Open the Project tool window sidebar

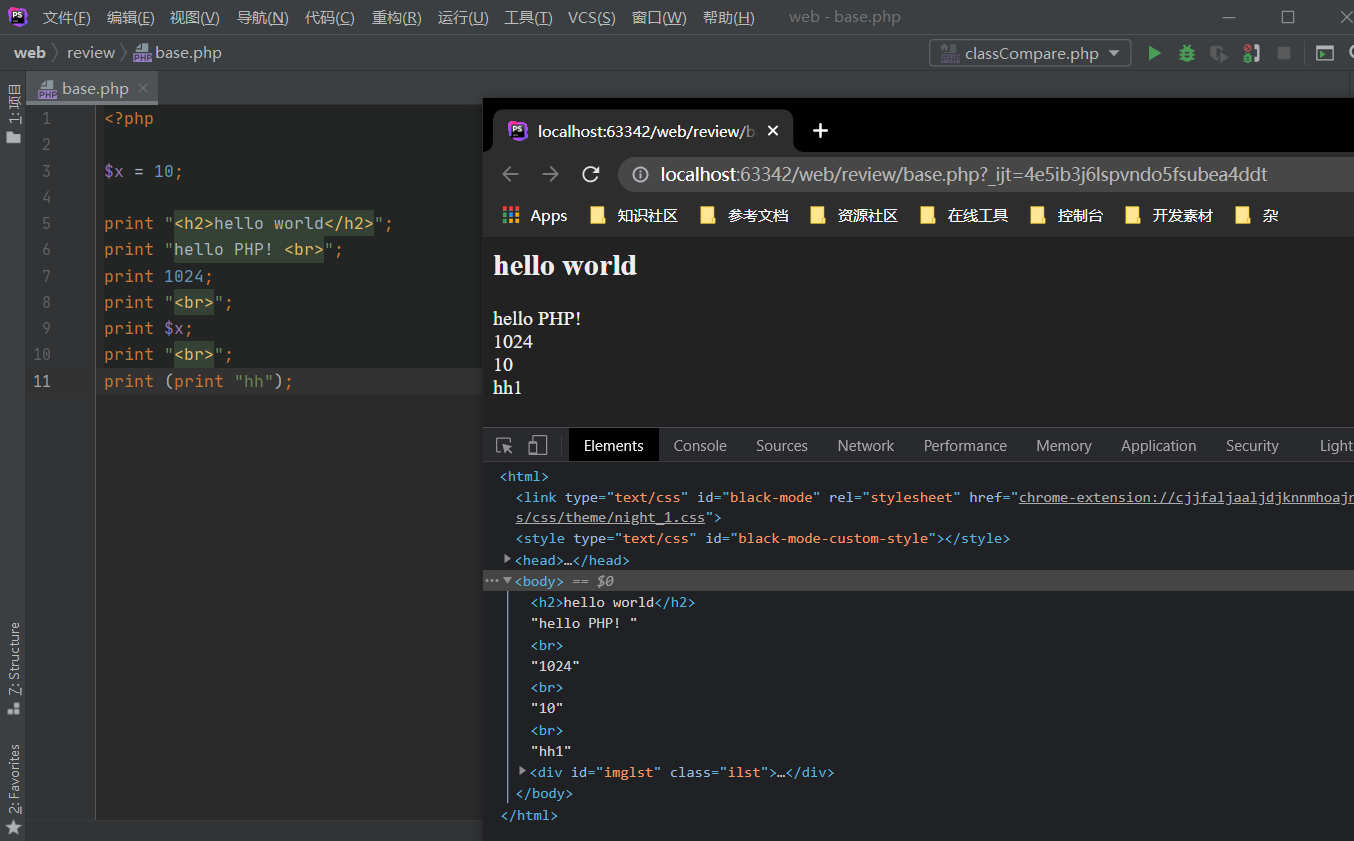coord(13,115)
